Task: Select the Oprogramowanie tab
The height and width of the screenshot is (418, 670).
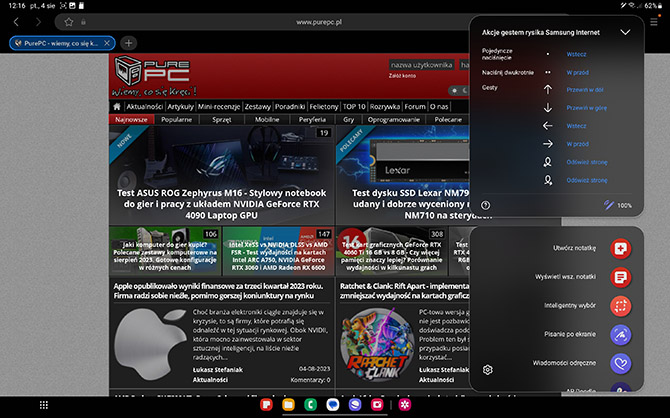Action: pos(394,120)
